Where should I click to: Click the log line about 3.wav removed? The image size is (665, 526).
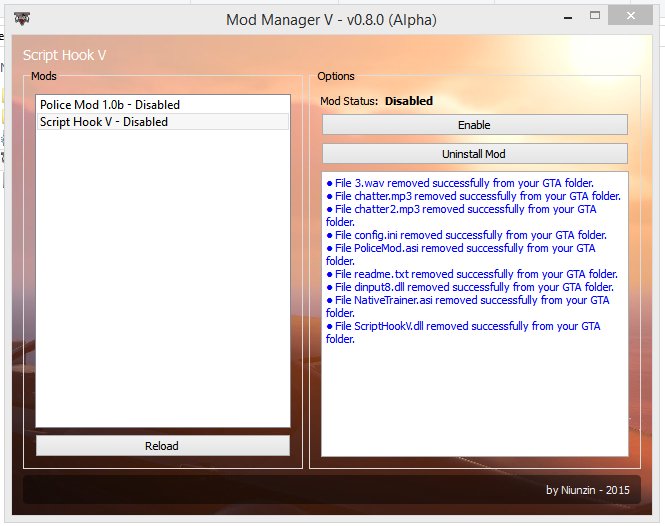(460, 183)
